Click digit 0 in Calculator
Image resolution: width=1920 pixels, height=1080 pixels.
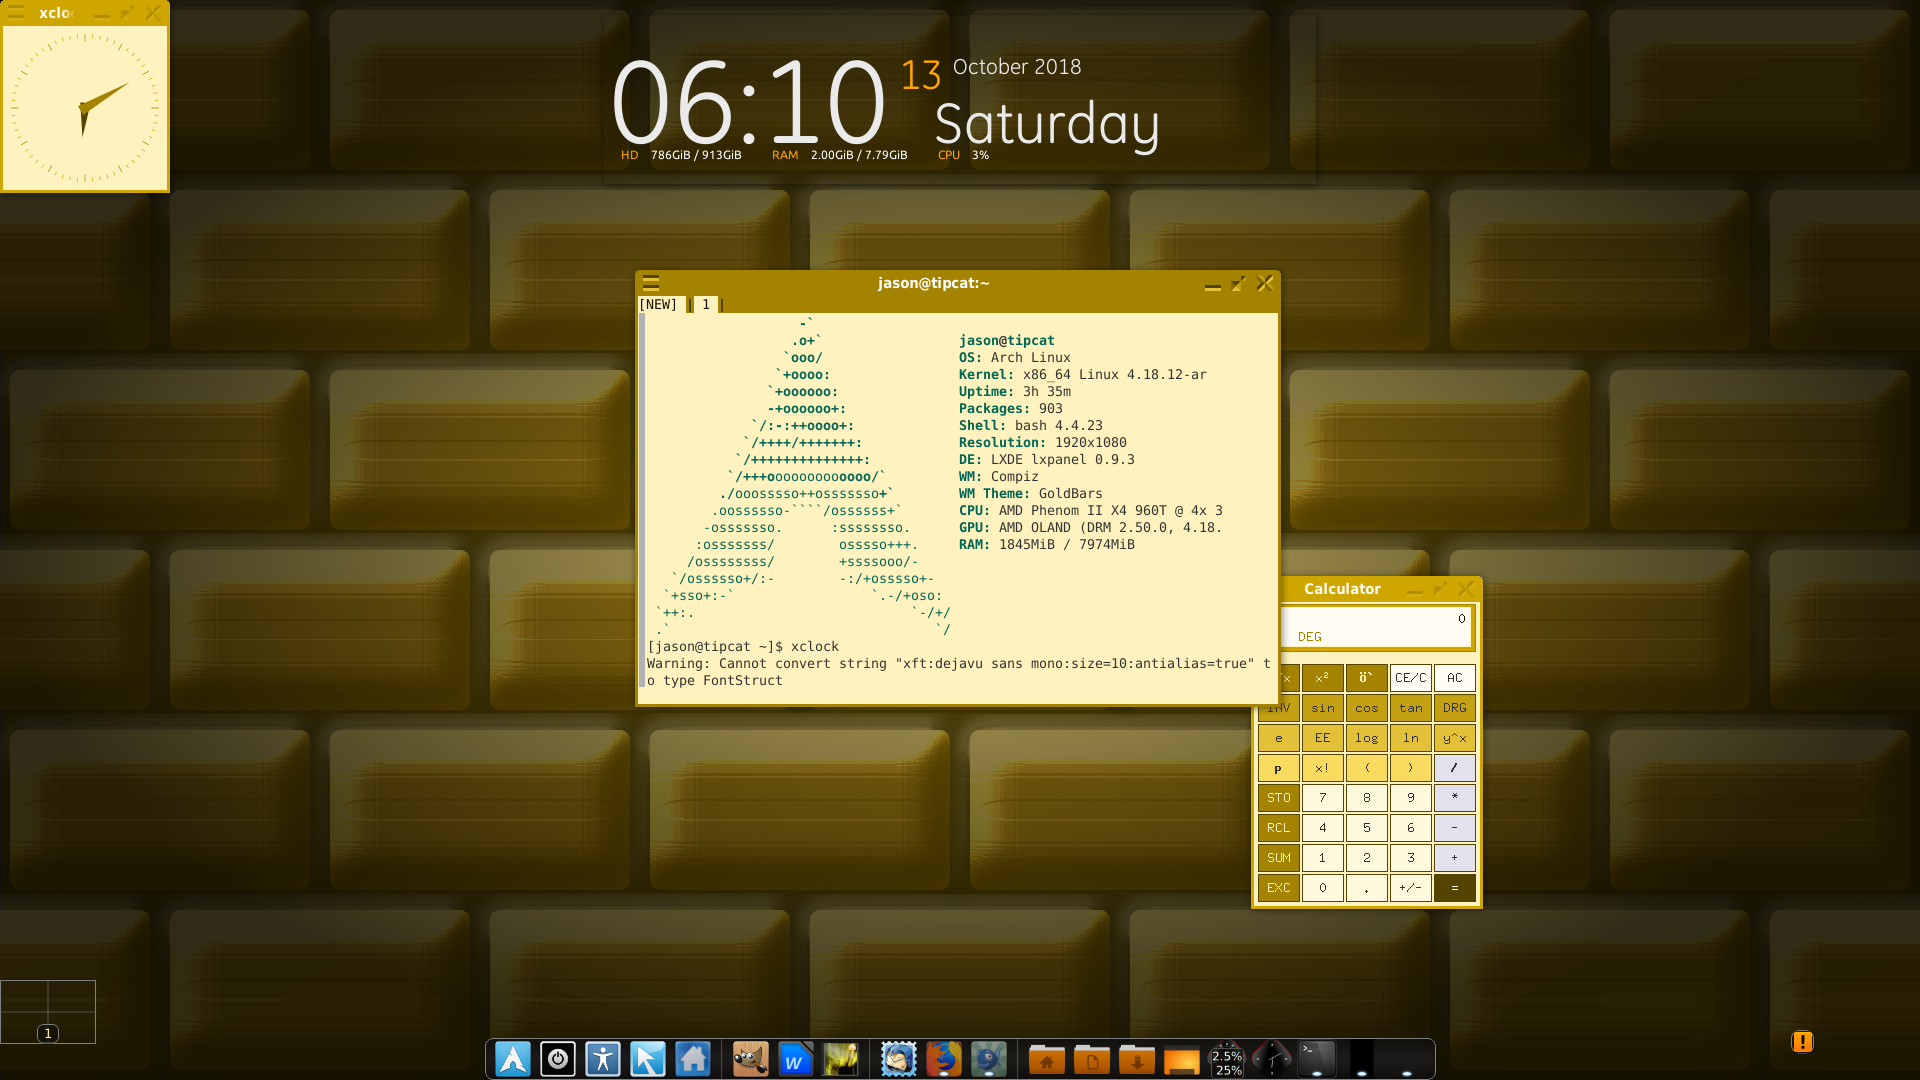pos(1323,888)
